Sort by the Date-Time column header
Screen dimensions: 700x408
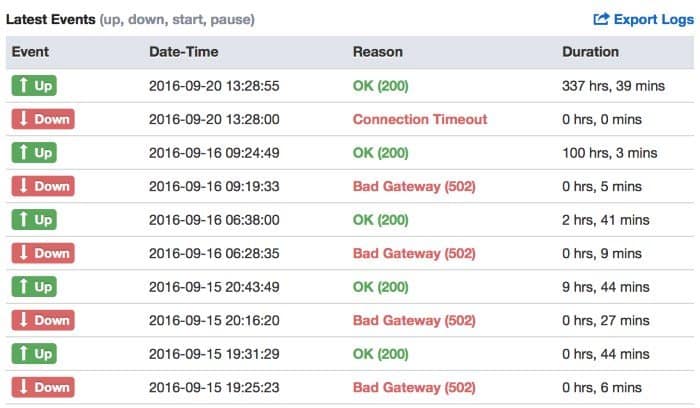click(x=183, y=52)
